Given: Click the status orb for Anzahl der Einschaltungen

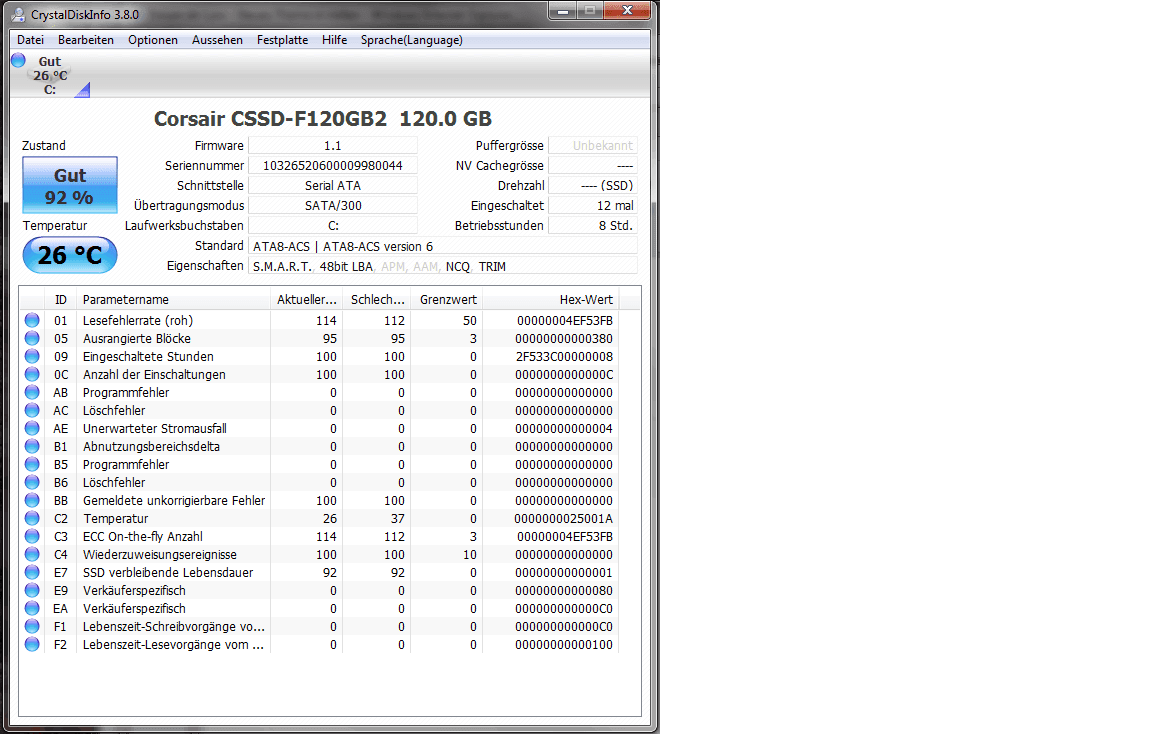Looking at the screenshot, I should click(32, 374).
